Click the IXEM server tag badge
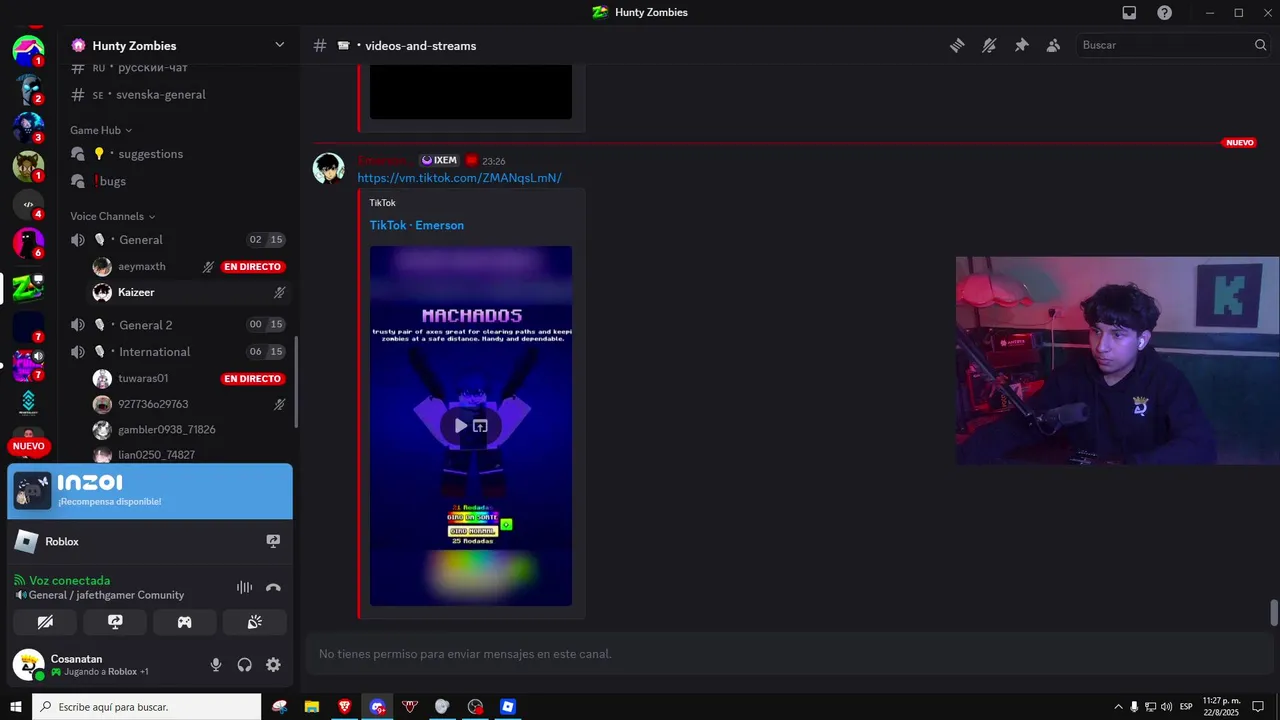1280x720 pixels. click(x=439, y=160)
